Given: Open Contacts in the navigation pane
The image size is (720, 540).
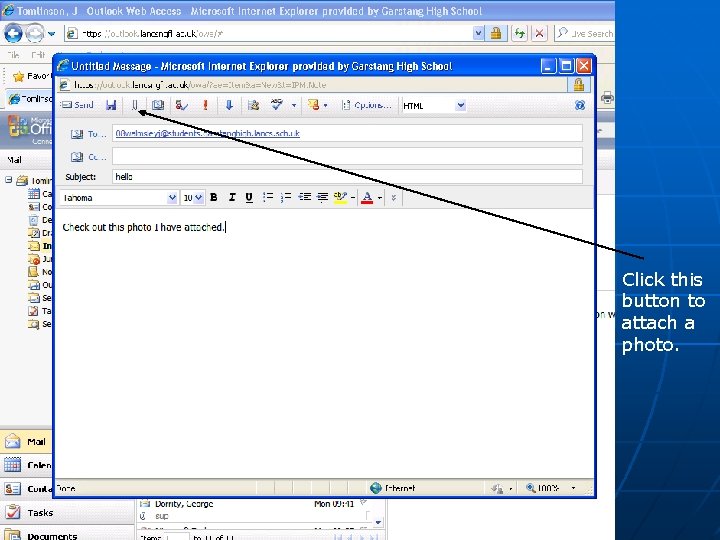Looking at the screenshot, I should click(26, 489).
